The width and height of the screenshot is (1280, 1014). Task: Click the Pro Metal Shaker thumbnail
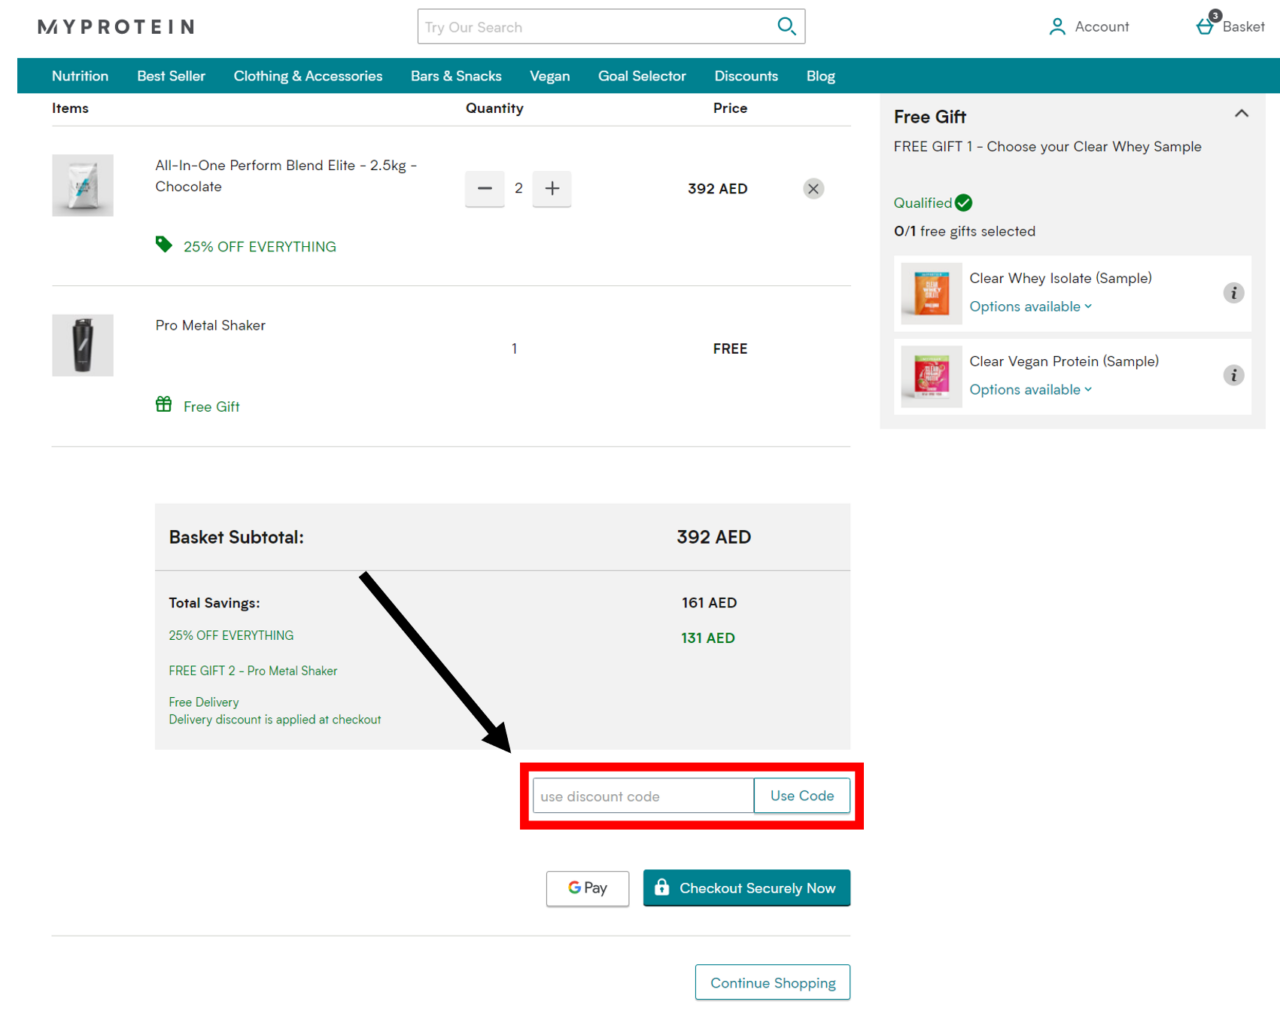point(83,345)
